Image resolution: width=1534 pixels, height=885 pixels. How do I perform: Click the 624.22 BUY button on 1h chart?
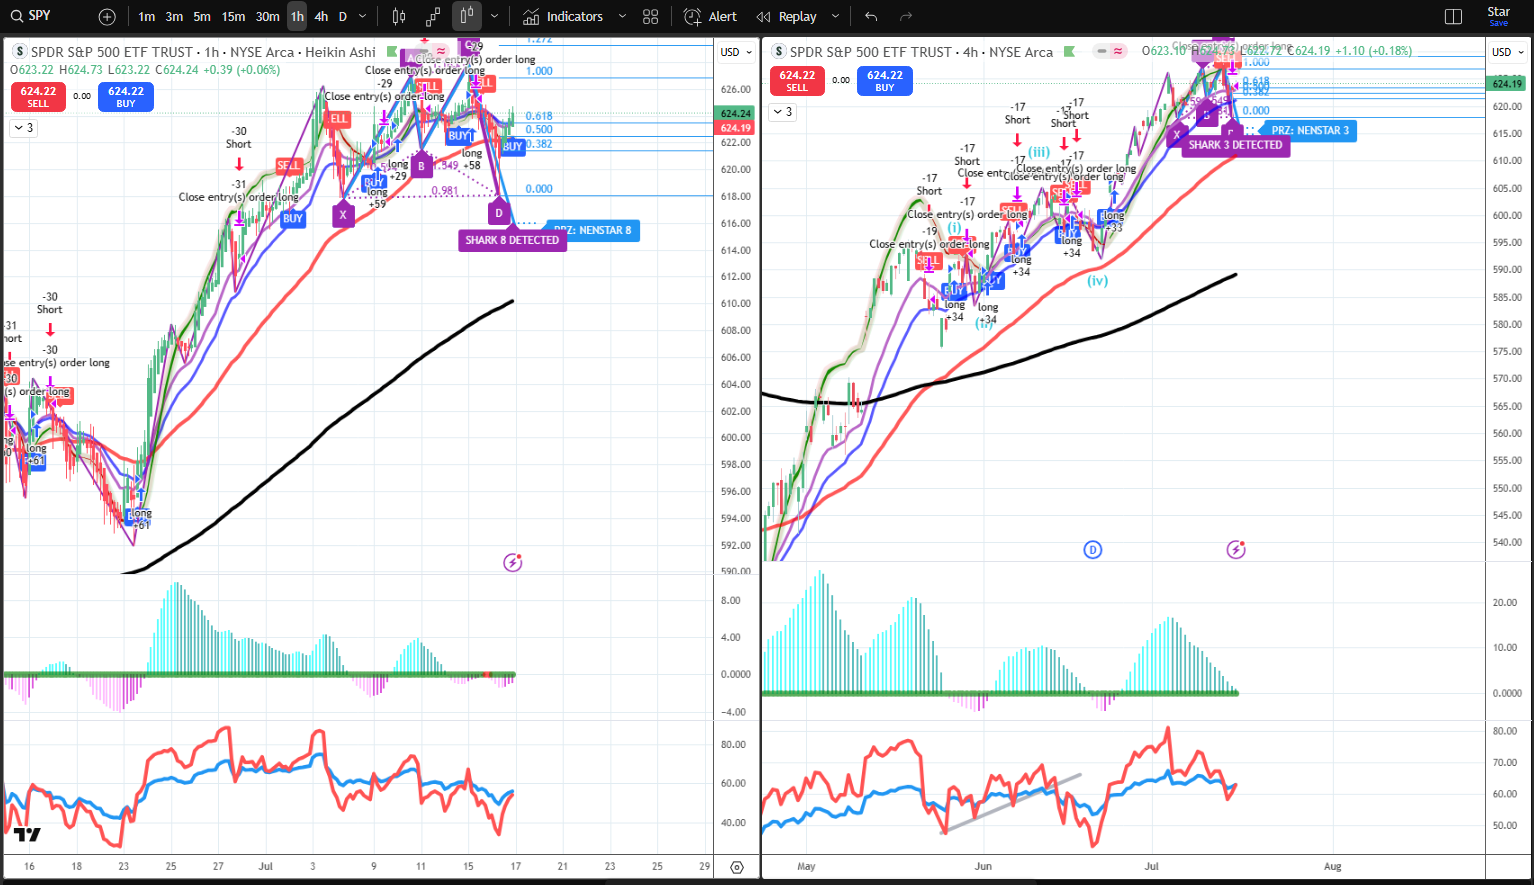126,97
